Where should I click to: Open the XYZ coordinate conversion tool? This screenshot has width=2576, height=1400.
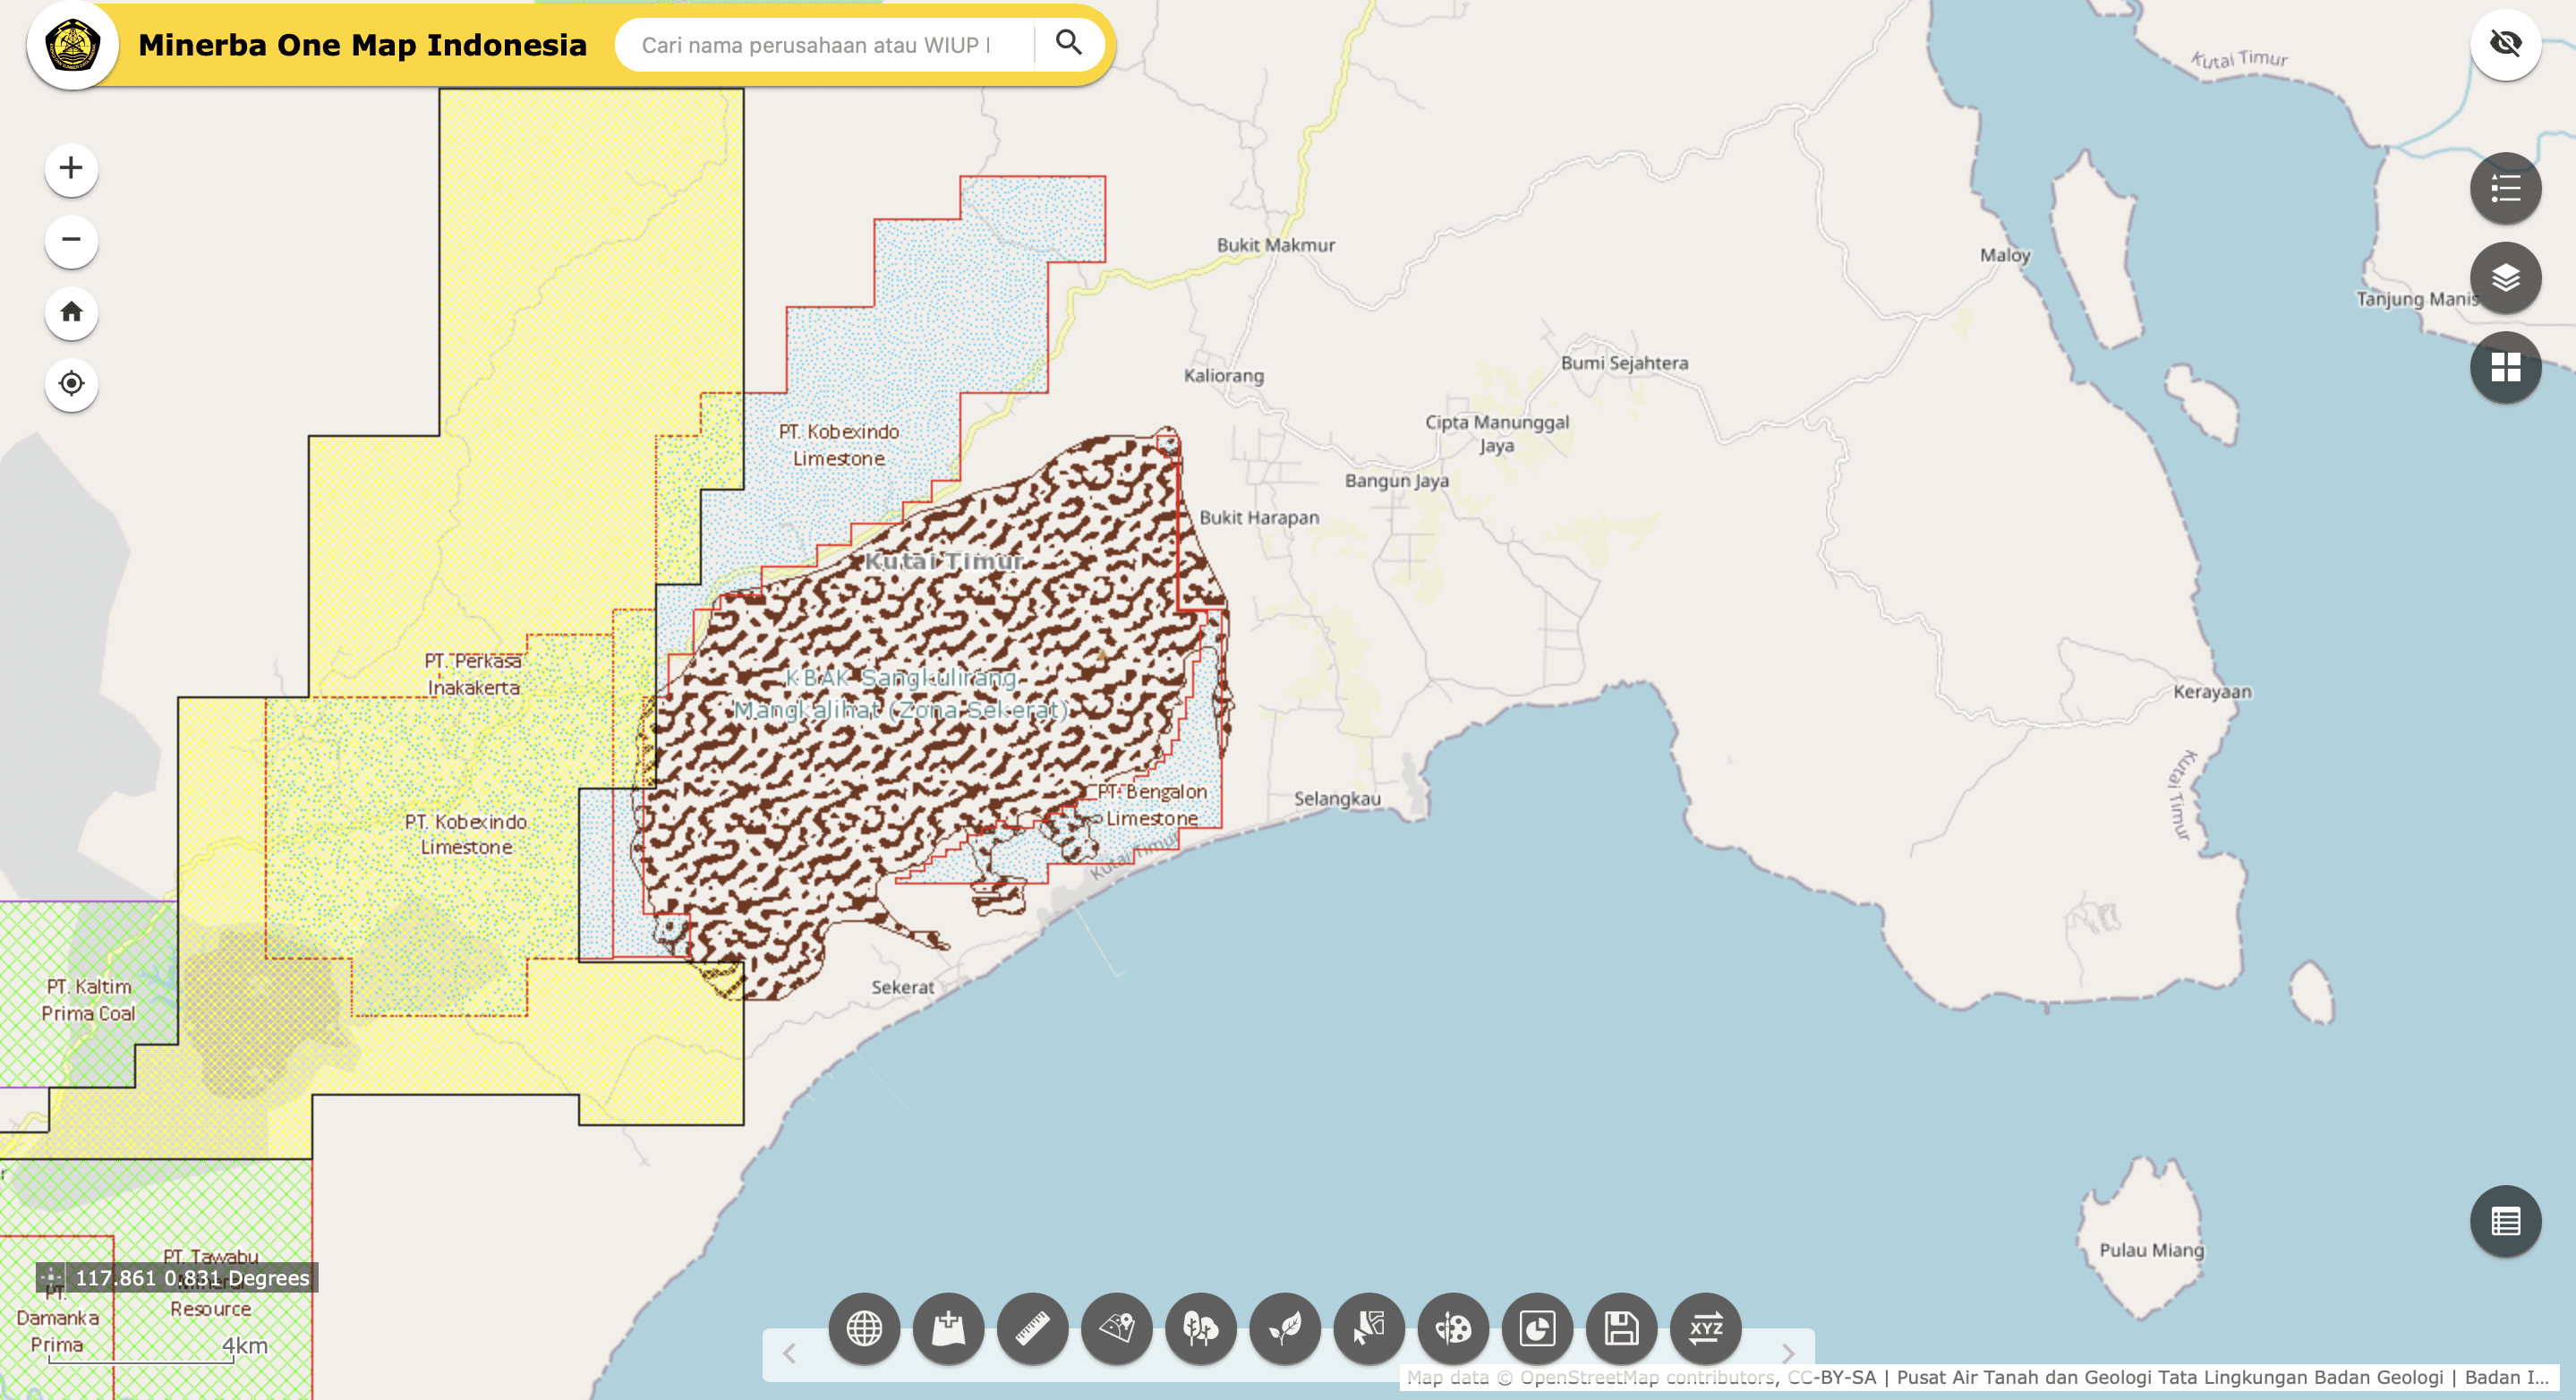click(x=1705, y=1328)
